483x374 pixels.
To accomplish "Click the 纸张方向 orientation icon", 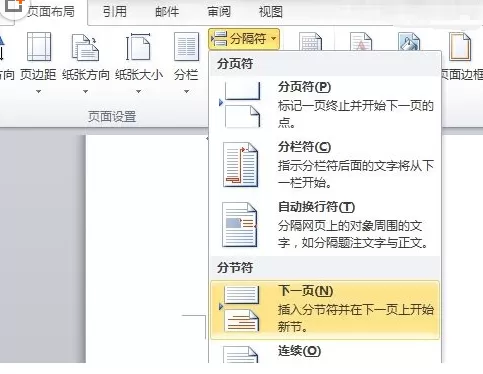I will pos(85,48).
